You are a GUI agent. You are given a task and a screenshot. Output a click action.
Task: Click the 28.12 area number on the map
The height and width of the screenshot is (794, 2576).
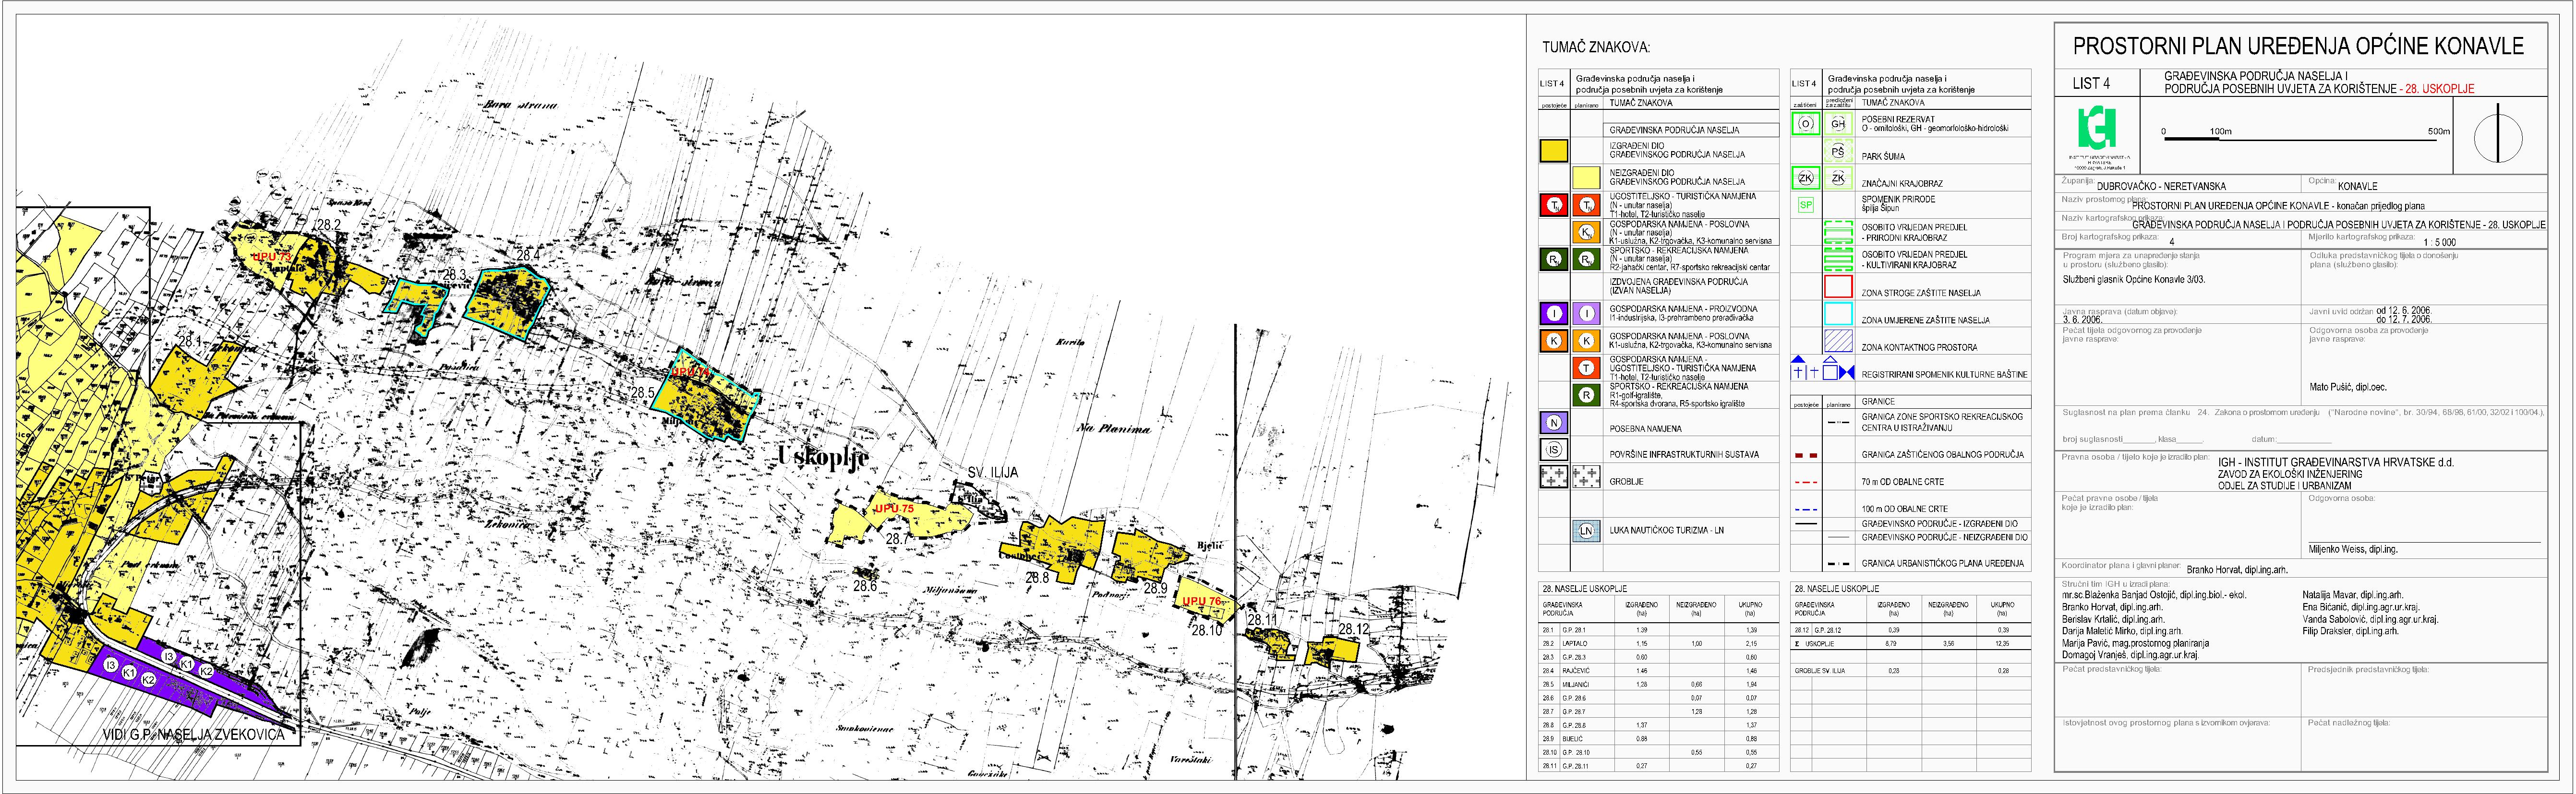click(1354, 629)
